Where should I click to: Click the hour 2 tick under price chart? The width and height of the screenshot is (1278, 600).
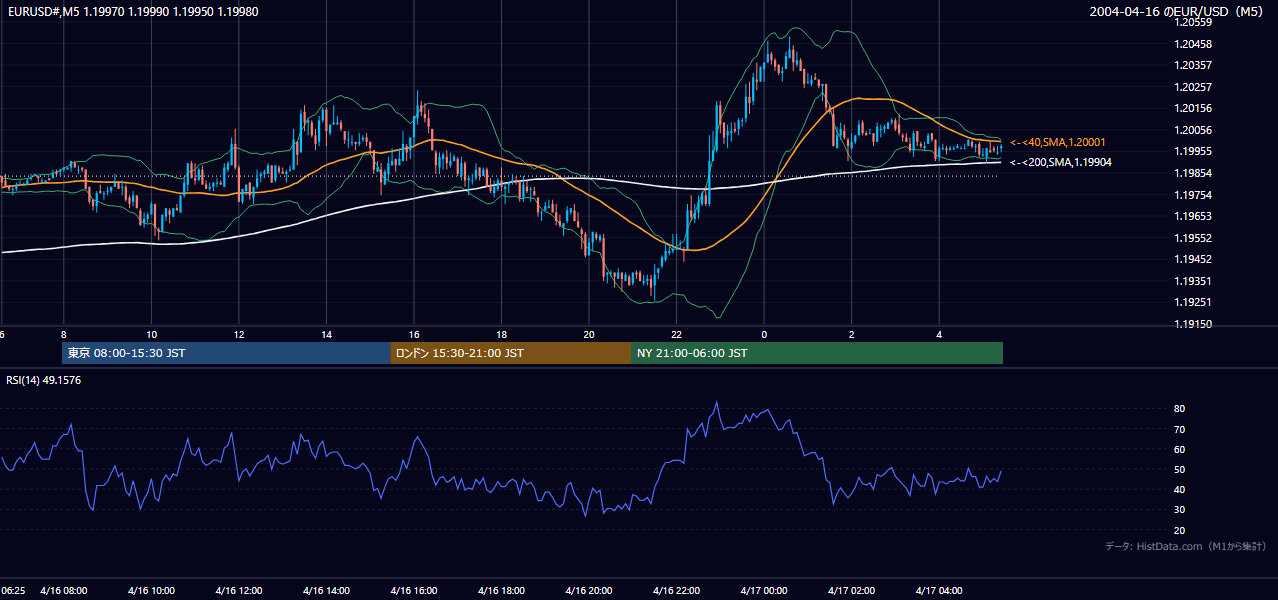(851, 334)
